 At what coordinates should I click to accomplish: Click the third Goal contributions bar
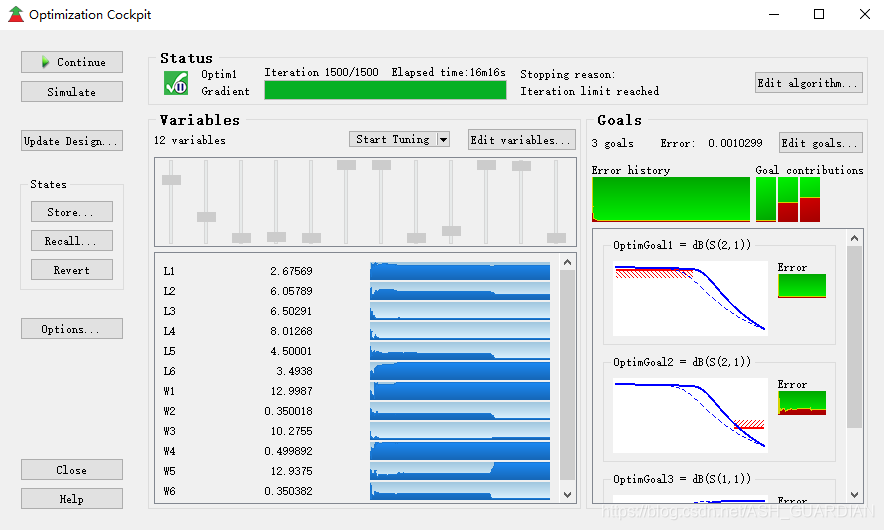click(x=810, y=199)
